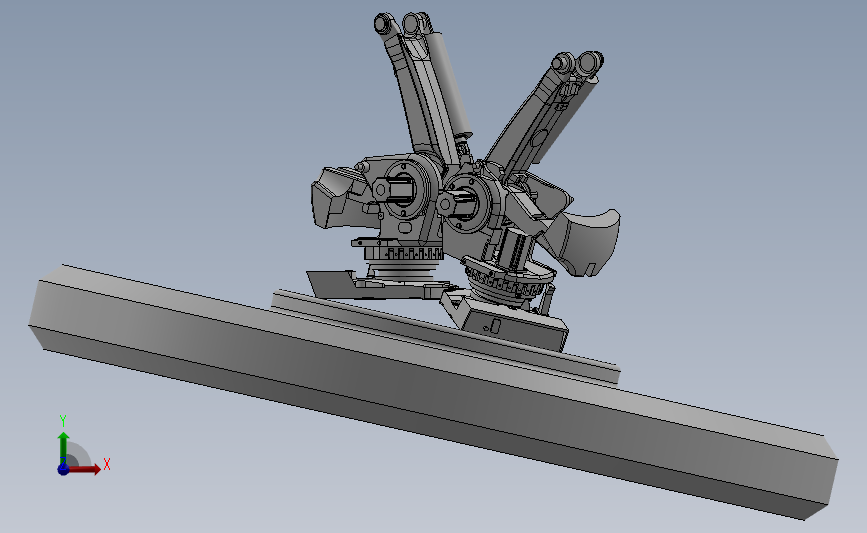Click the blue Z axis origin ball

[x=63, y=469]
